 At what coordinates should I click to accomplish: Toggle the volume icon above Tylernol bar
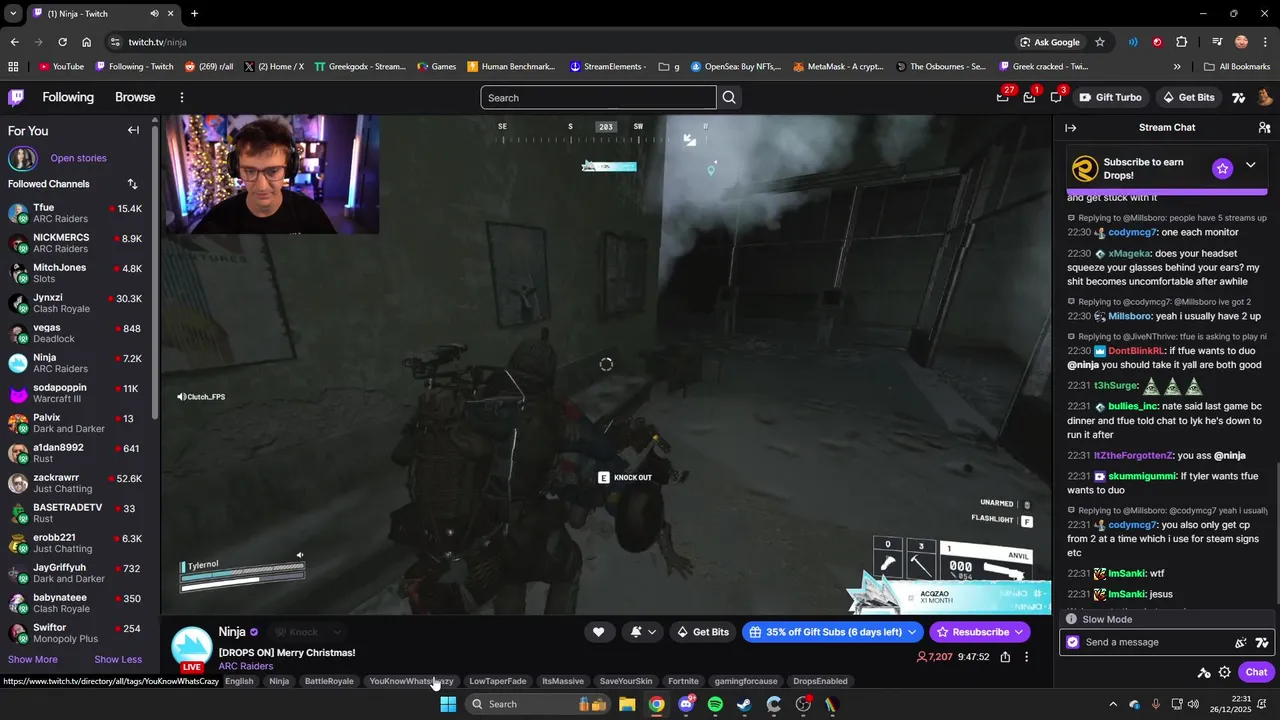(299, 555)
